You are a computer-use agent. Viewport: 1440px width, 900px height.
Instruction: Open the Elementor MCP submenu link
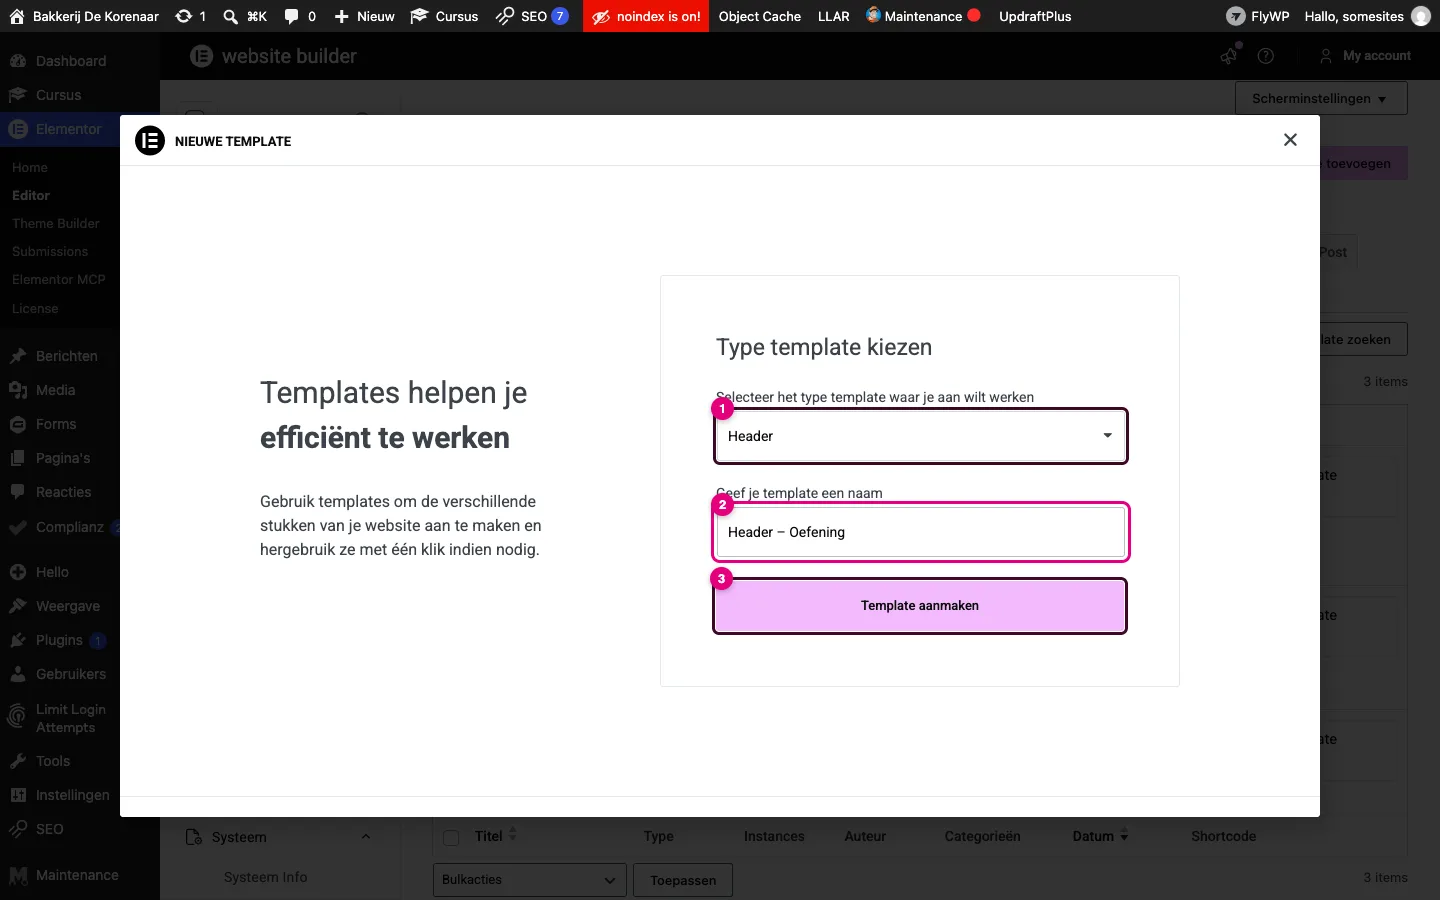click(x=58, y=279)
